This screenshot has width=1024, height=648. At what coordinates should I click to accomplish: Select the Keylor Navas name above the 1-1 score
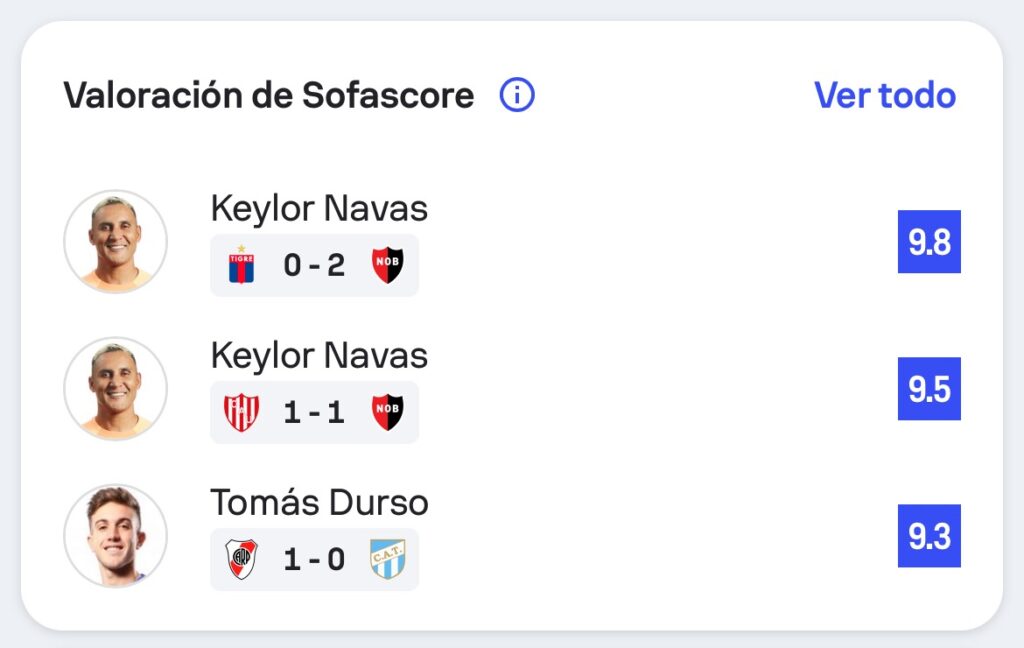[319, 356]
